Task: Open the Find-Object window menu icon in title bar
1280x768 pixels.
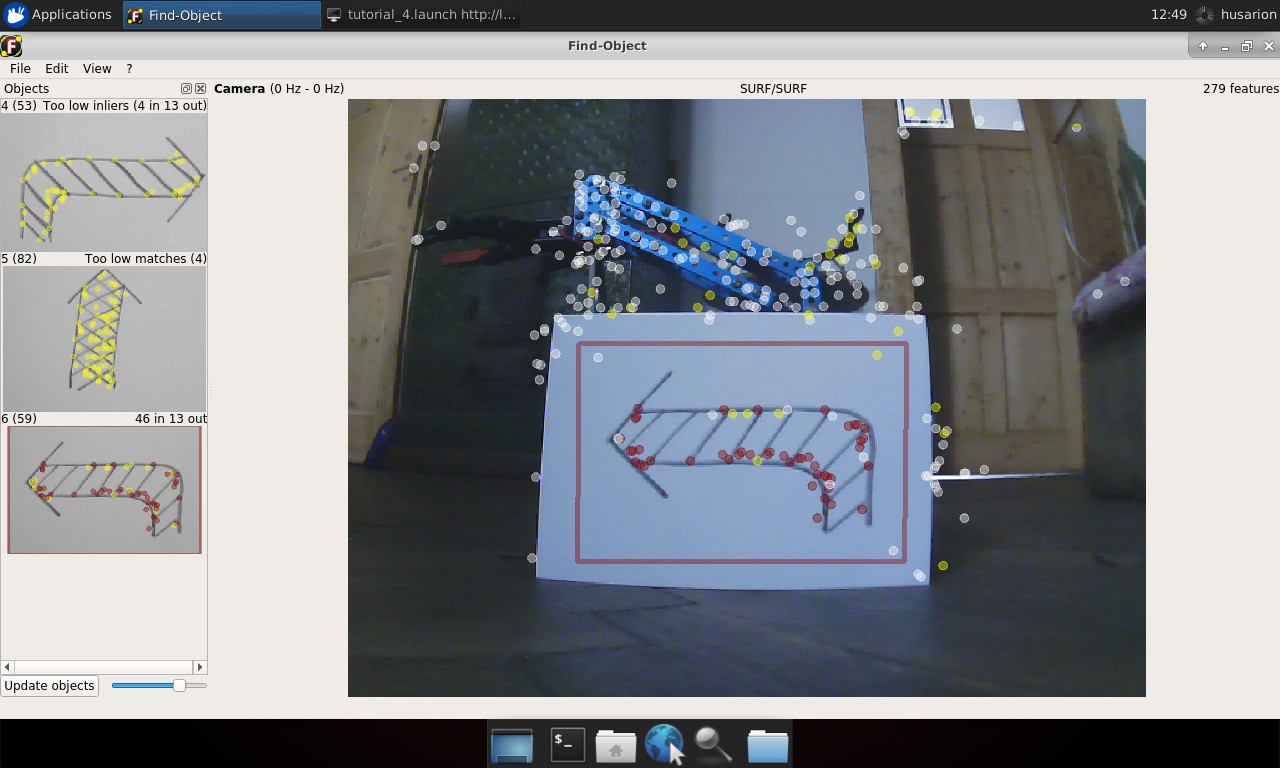Action: (x=12, y=46)
